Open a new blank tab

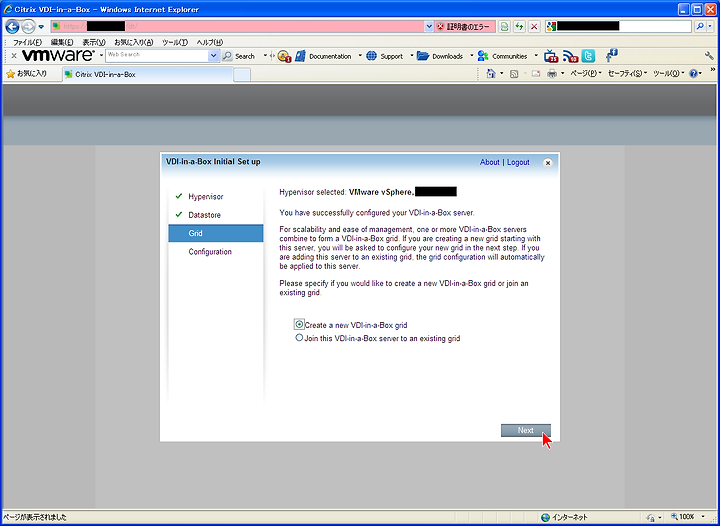coord(242,75)
